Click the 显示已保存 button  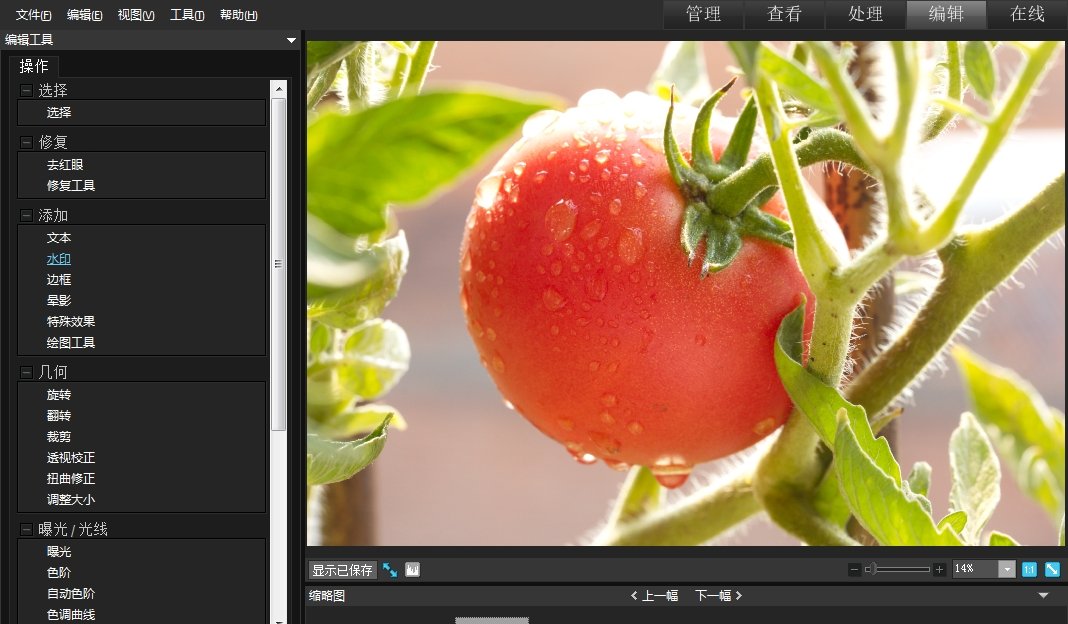pos(340,569)
